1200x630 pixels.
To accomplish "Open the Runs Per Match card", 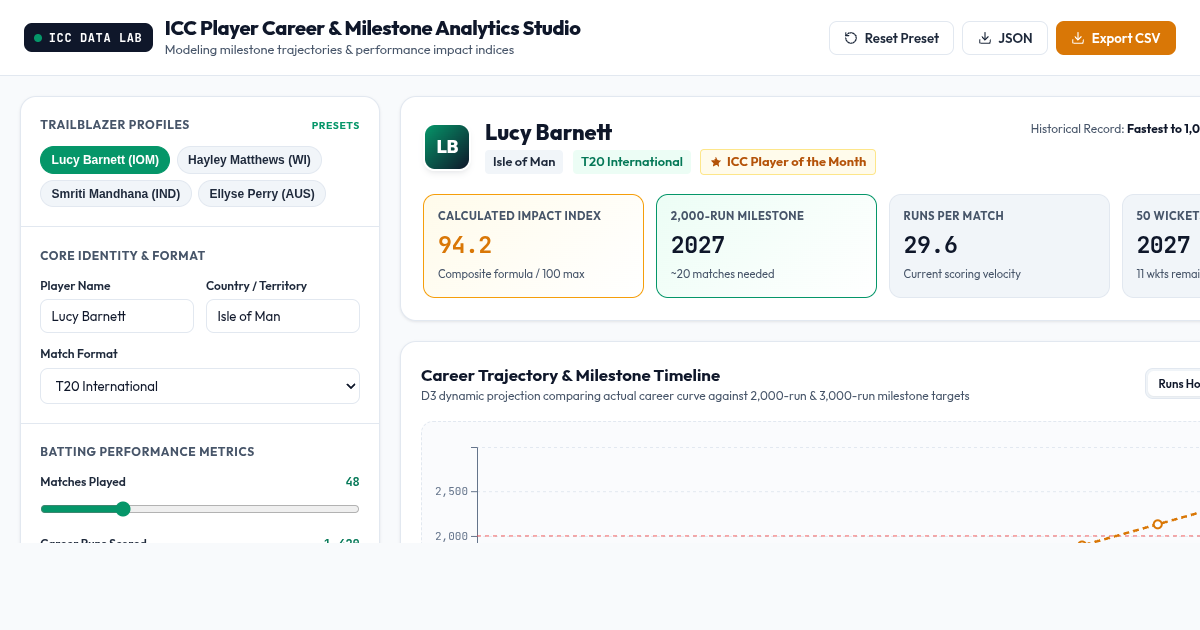I will tap(999, 246).
